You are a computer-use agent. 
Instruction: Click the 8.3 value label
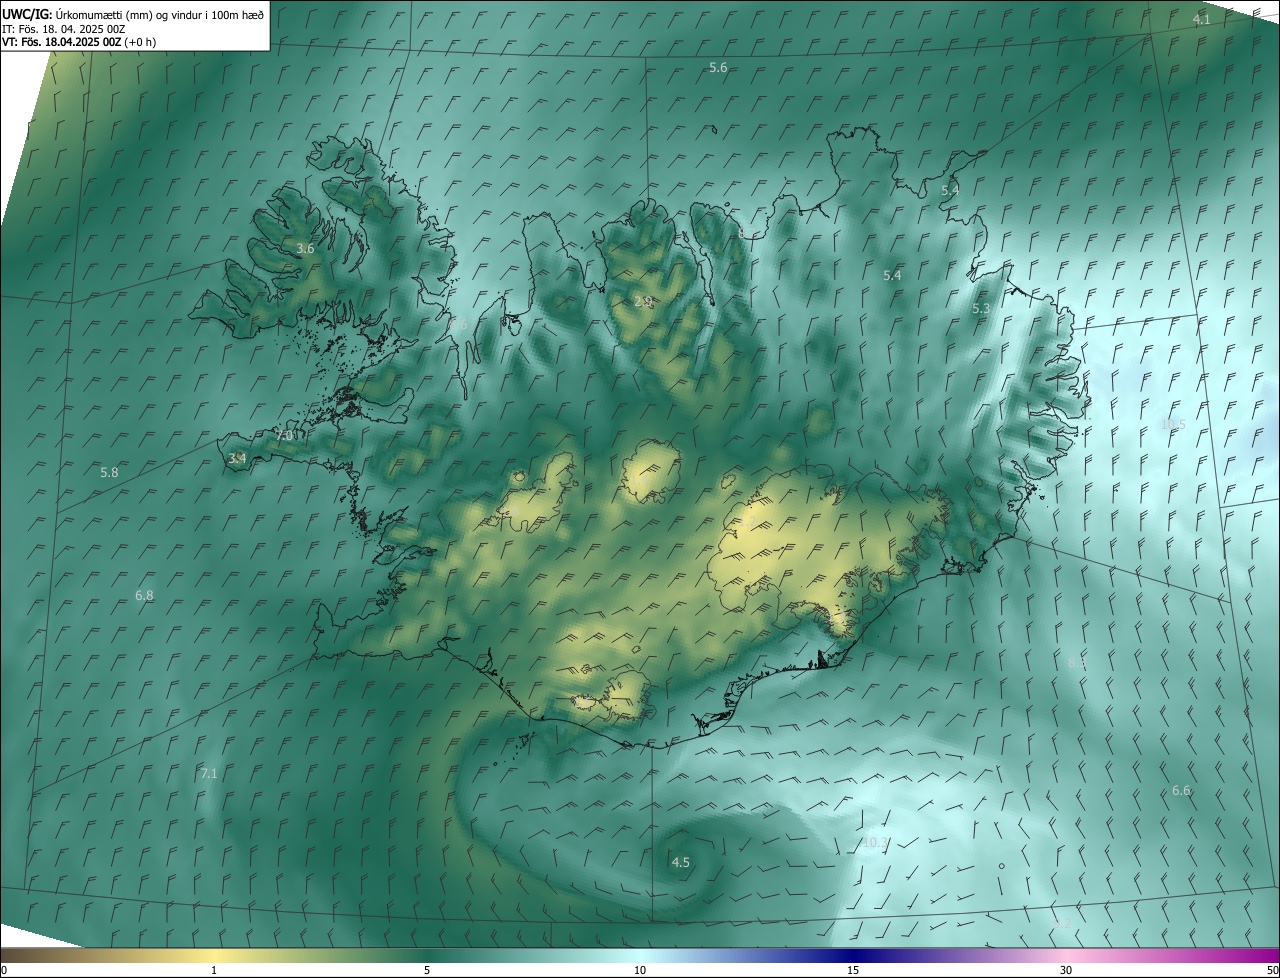1077,662
